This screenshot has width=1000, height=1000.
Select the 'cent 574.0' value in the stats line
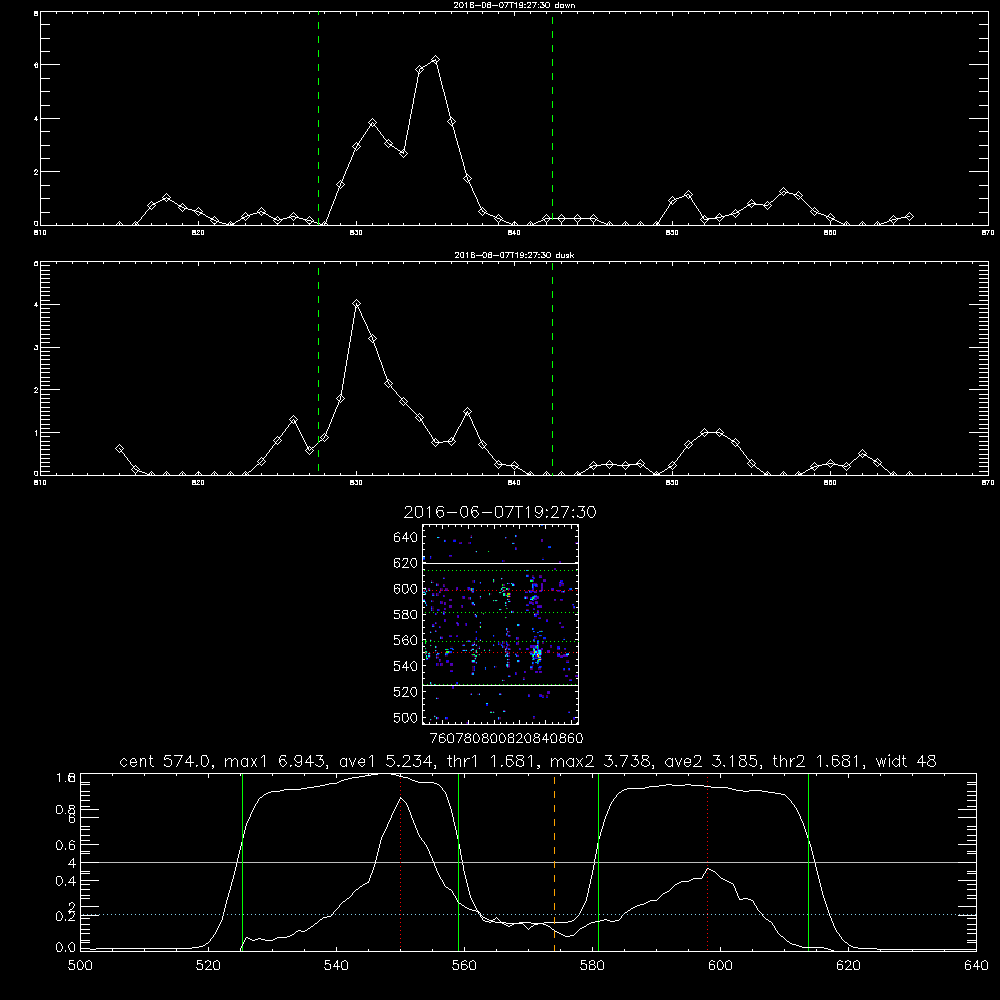pyautogui.click(x=166, y=761)
